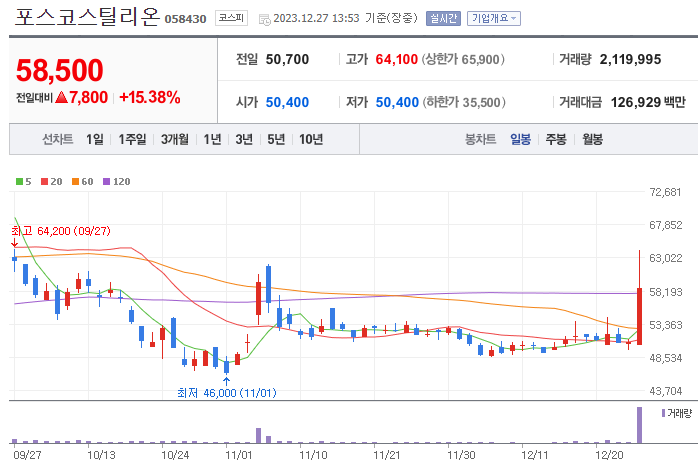The width and height of the screenshot is (698, 474).
Task: Click the orange 60-day moving average swatch
Action: click(x=75, y=182)
